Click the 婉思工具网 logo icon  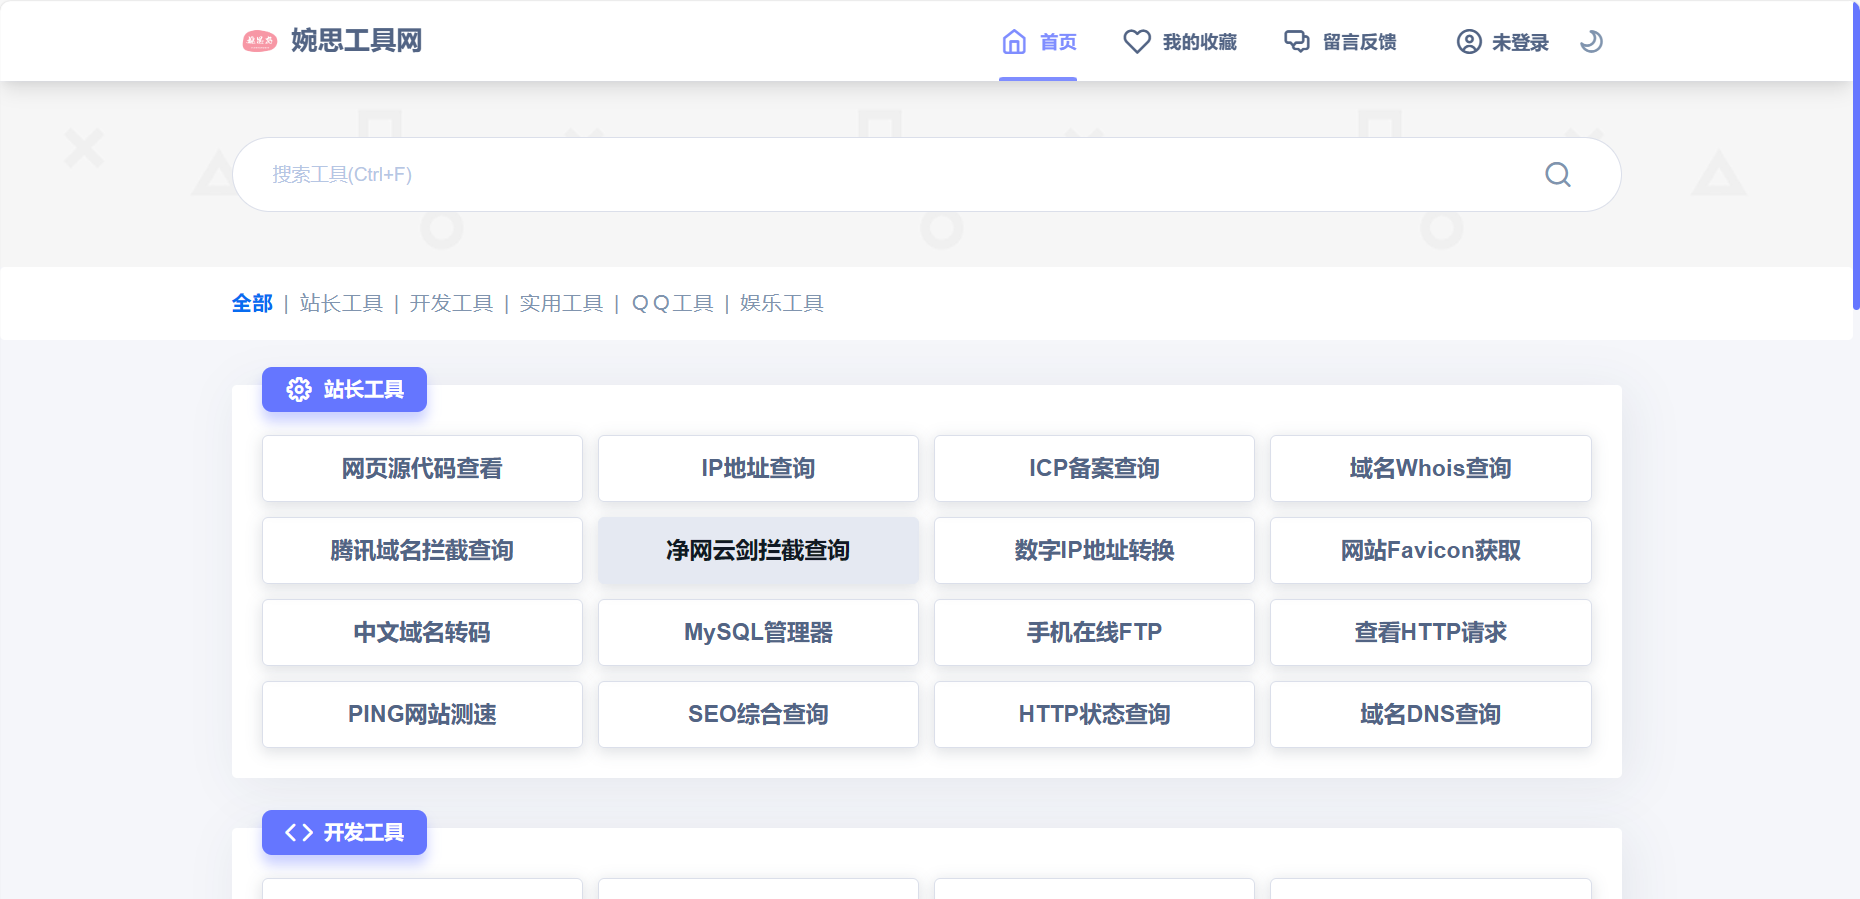[260, 41]
